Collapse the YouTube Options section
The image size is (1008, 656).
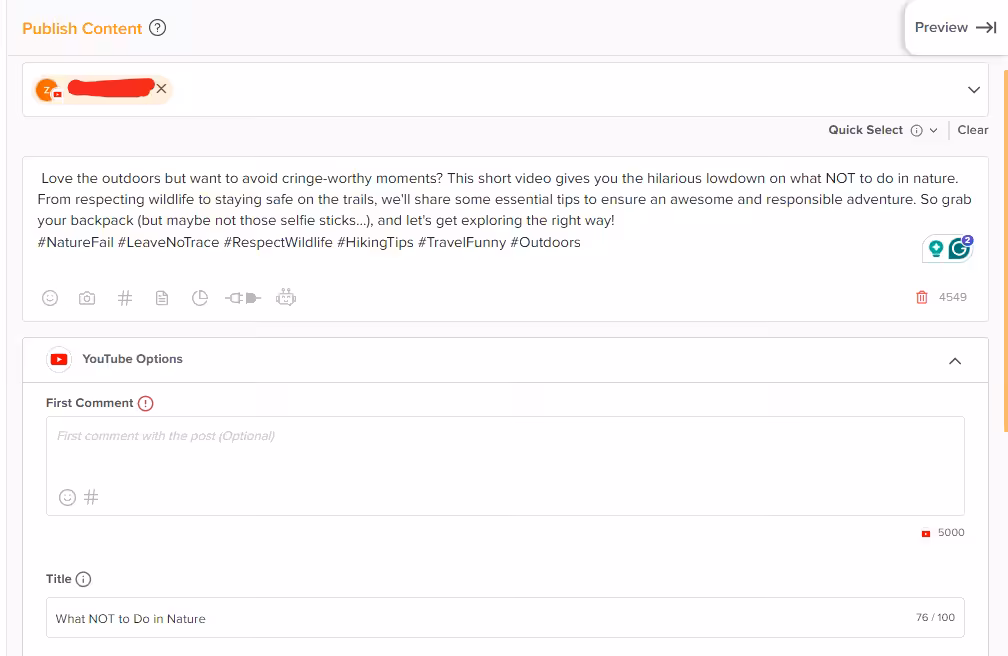pyautogui.click(x=955, y=361)
